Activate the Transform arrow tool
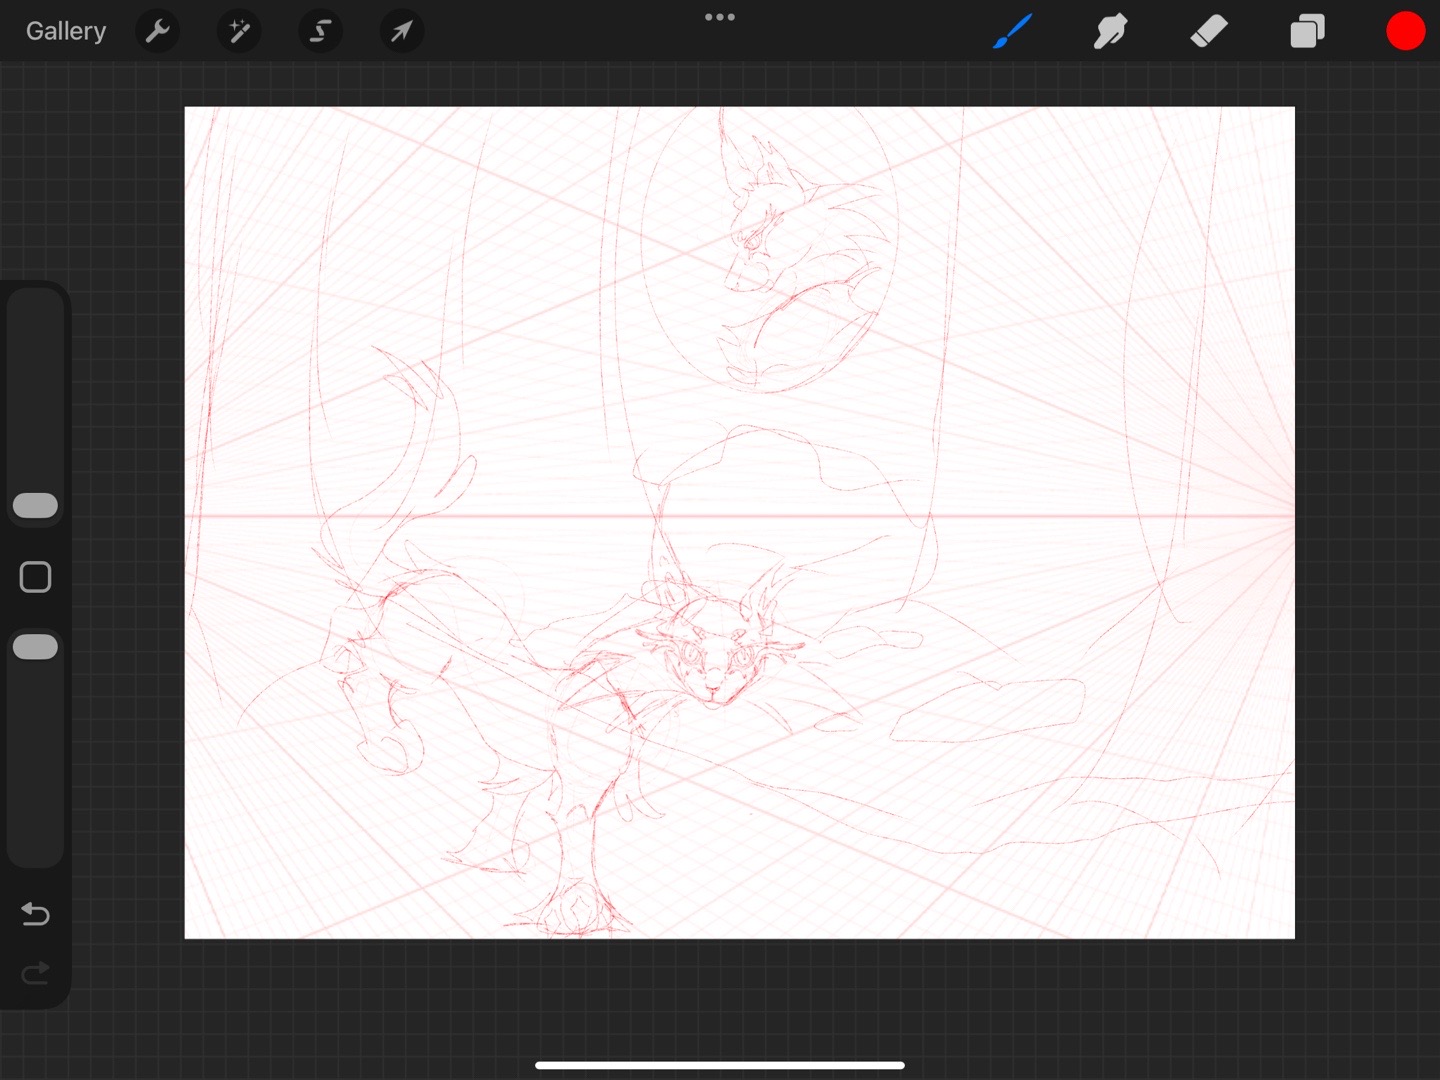This screenshot has width=1440, height=1080. [x=402, y=31]
